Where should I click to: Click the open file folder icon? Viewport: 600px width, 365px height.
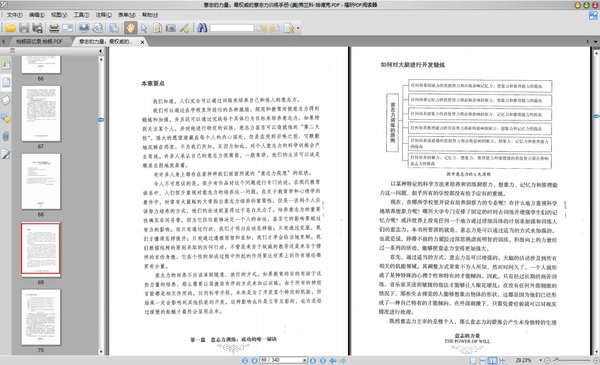coord(10,28)
